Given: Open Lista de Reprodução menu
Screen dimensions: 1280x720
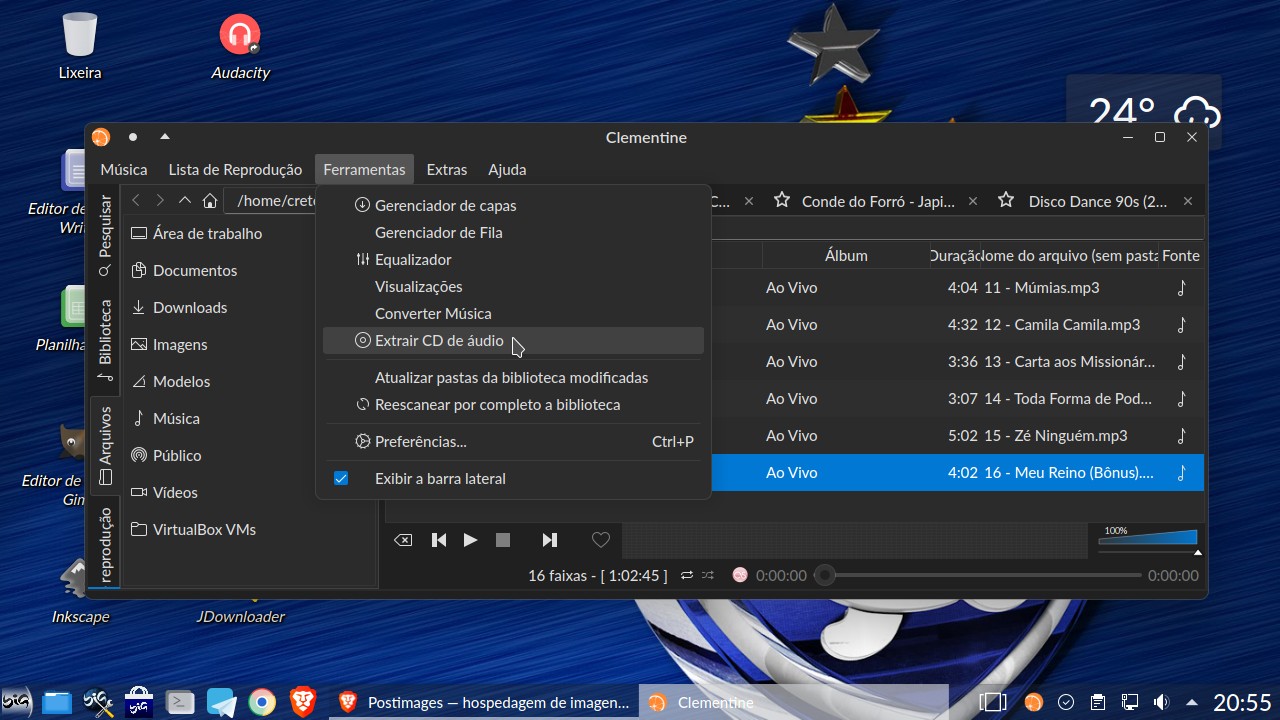Looking at the screenshot, I should (x=235, y=170).
